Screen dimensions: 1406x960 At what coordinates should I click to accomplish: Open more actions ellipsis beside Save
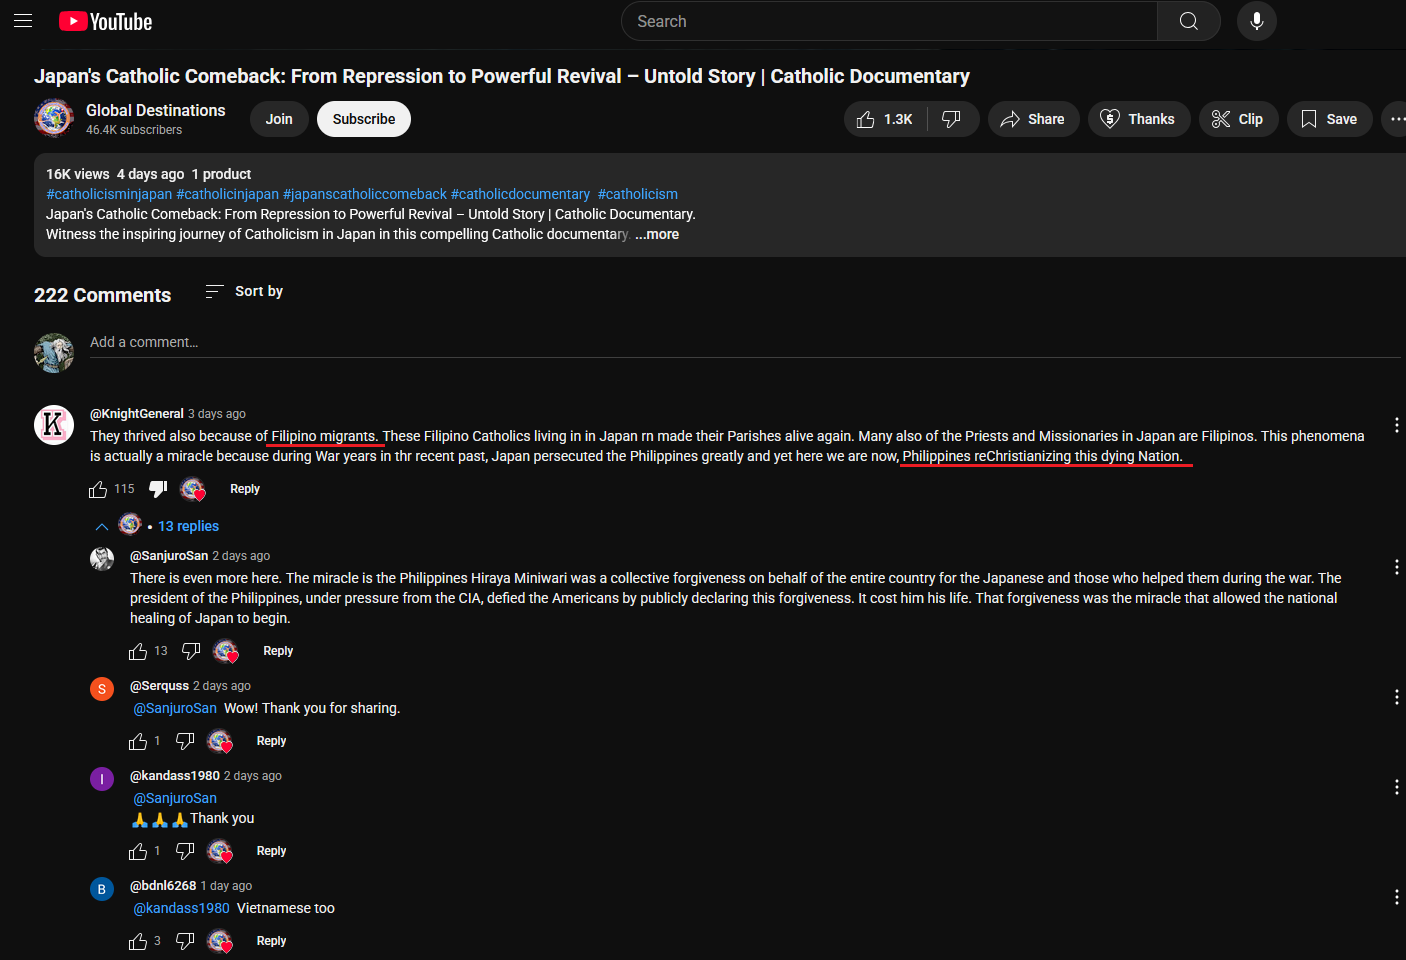pyautogui.click(x=1396, y=119)
